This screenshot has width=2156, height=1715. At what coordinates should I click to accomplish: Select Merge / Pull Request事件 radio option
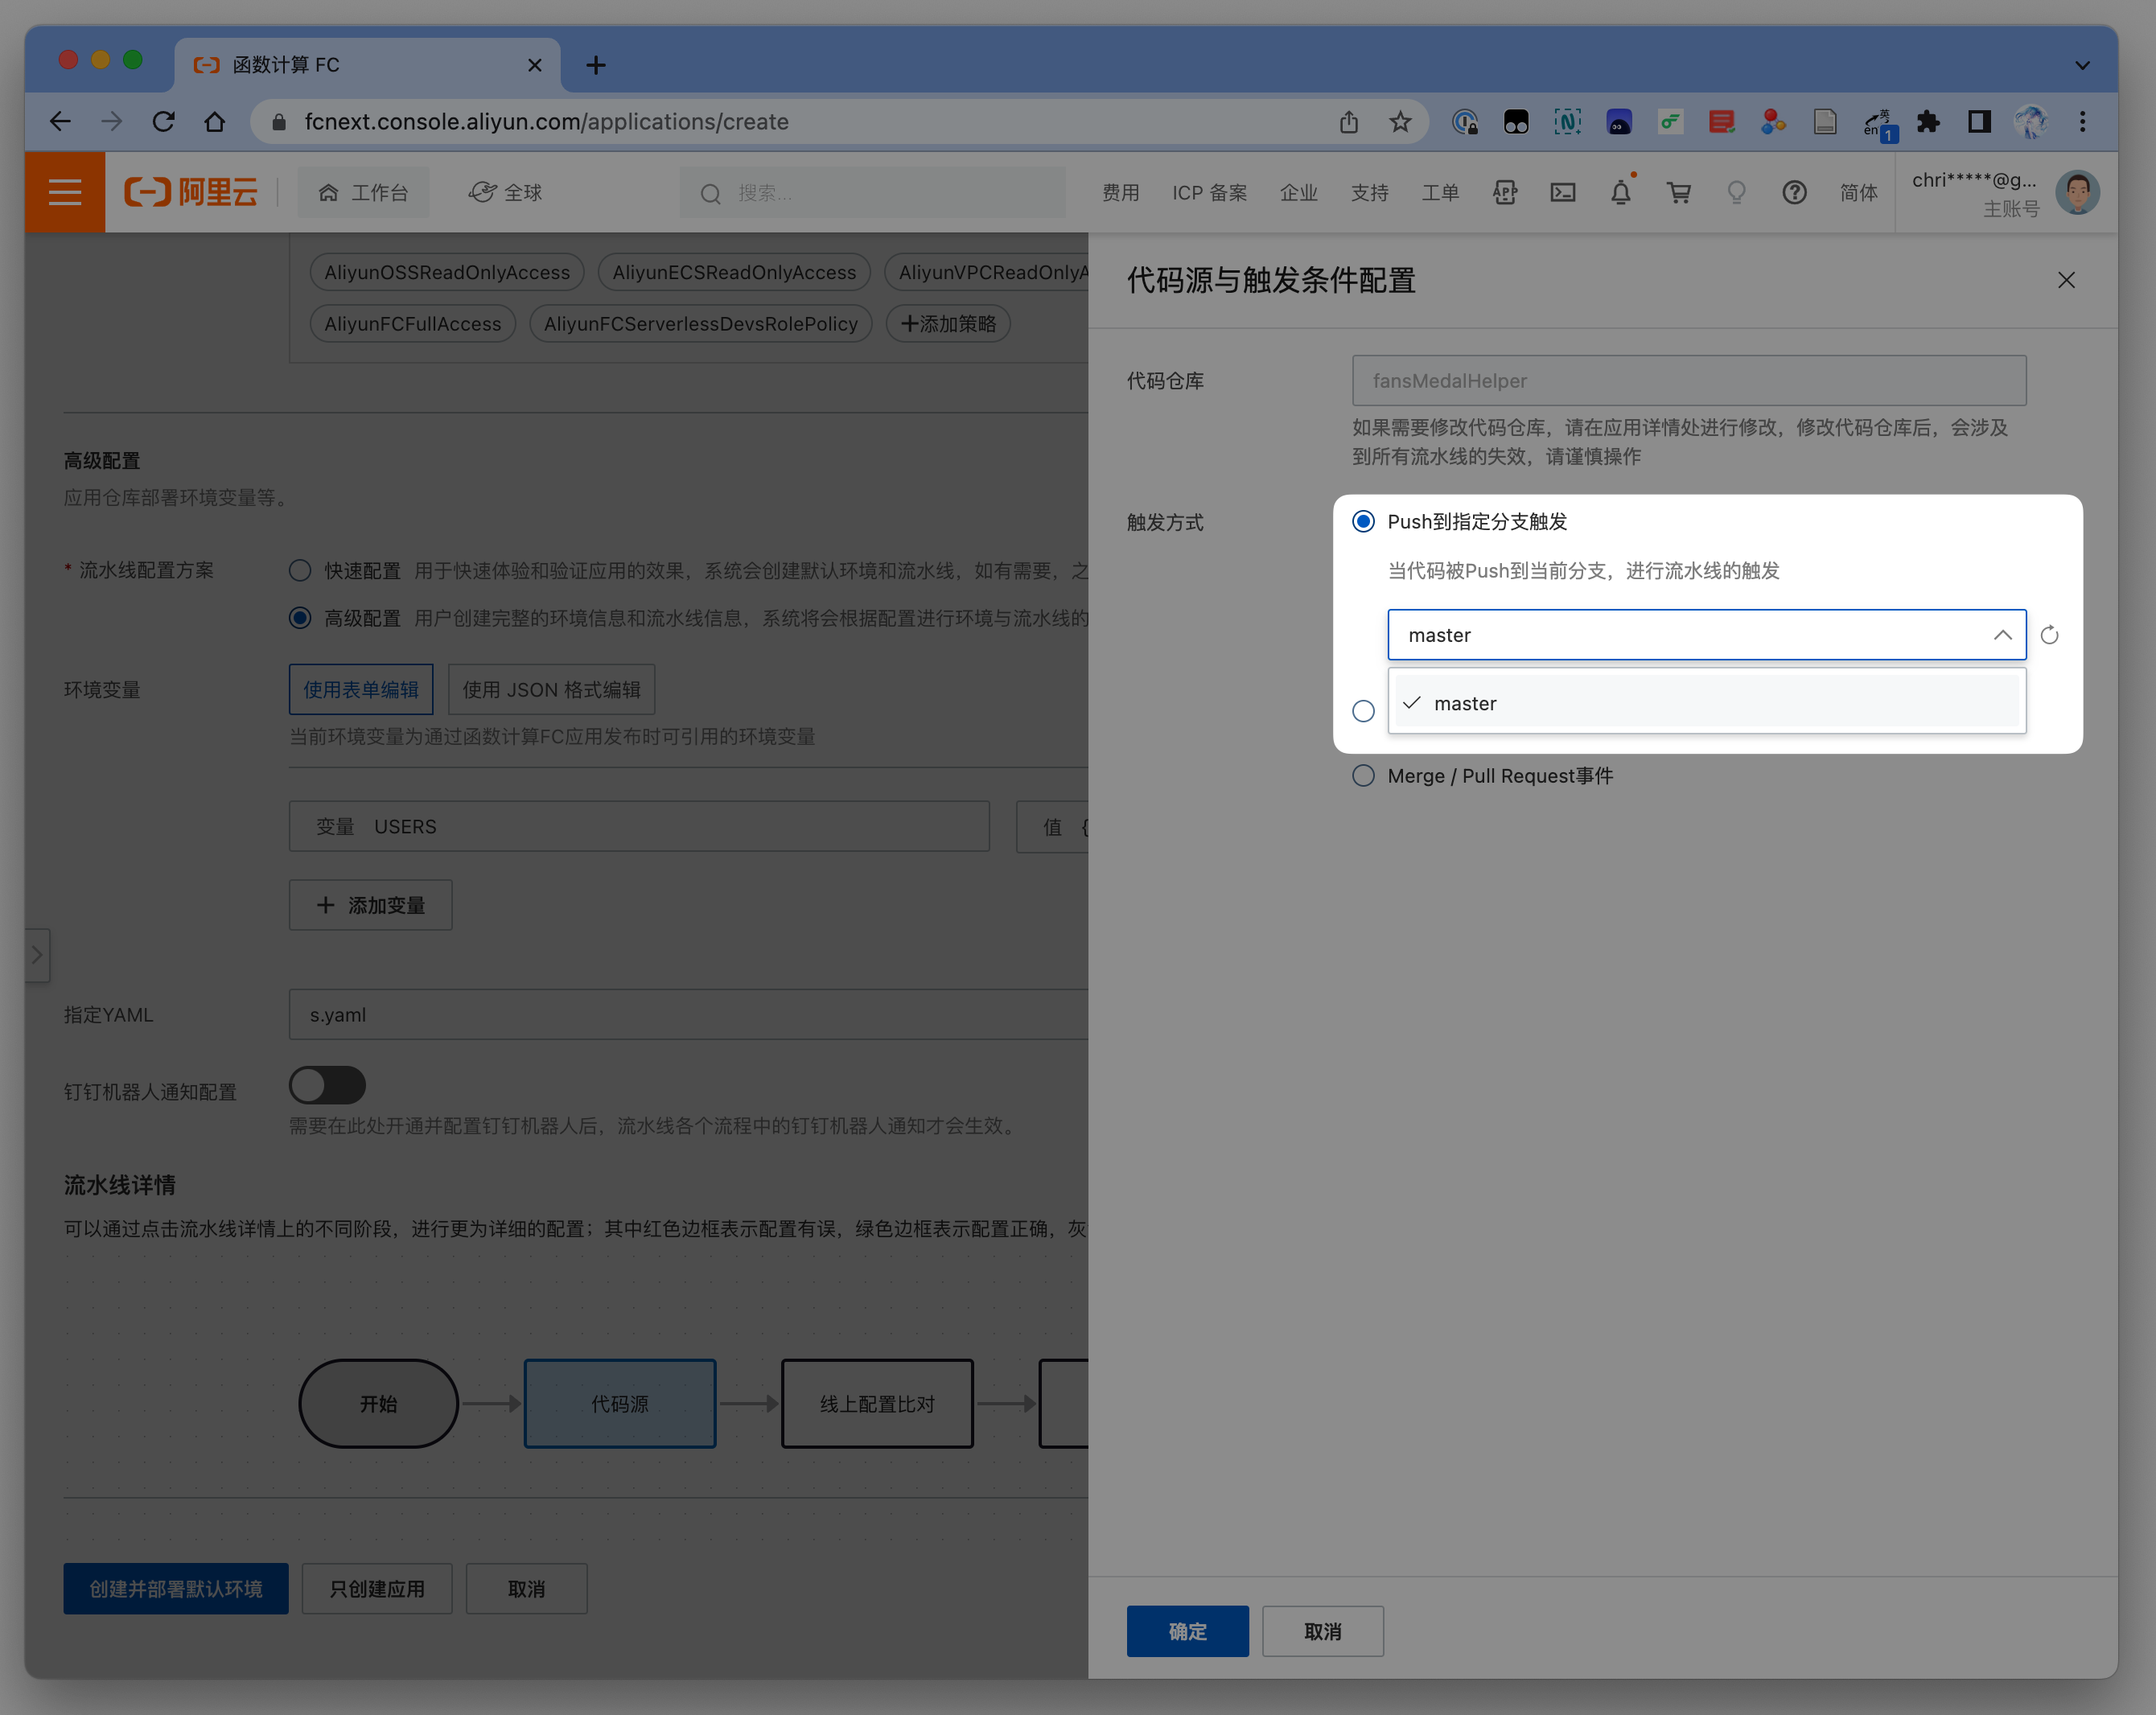coord(1363,776)
